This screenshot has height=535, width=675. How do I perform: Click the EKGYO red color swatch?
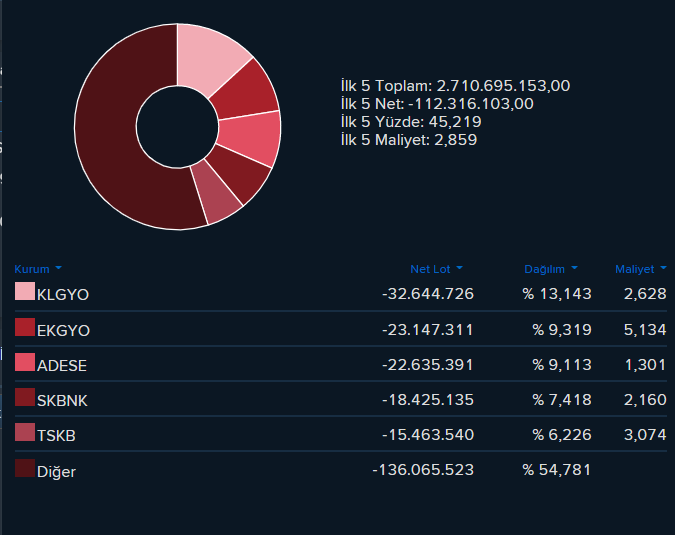25,327
